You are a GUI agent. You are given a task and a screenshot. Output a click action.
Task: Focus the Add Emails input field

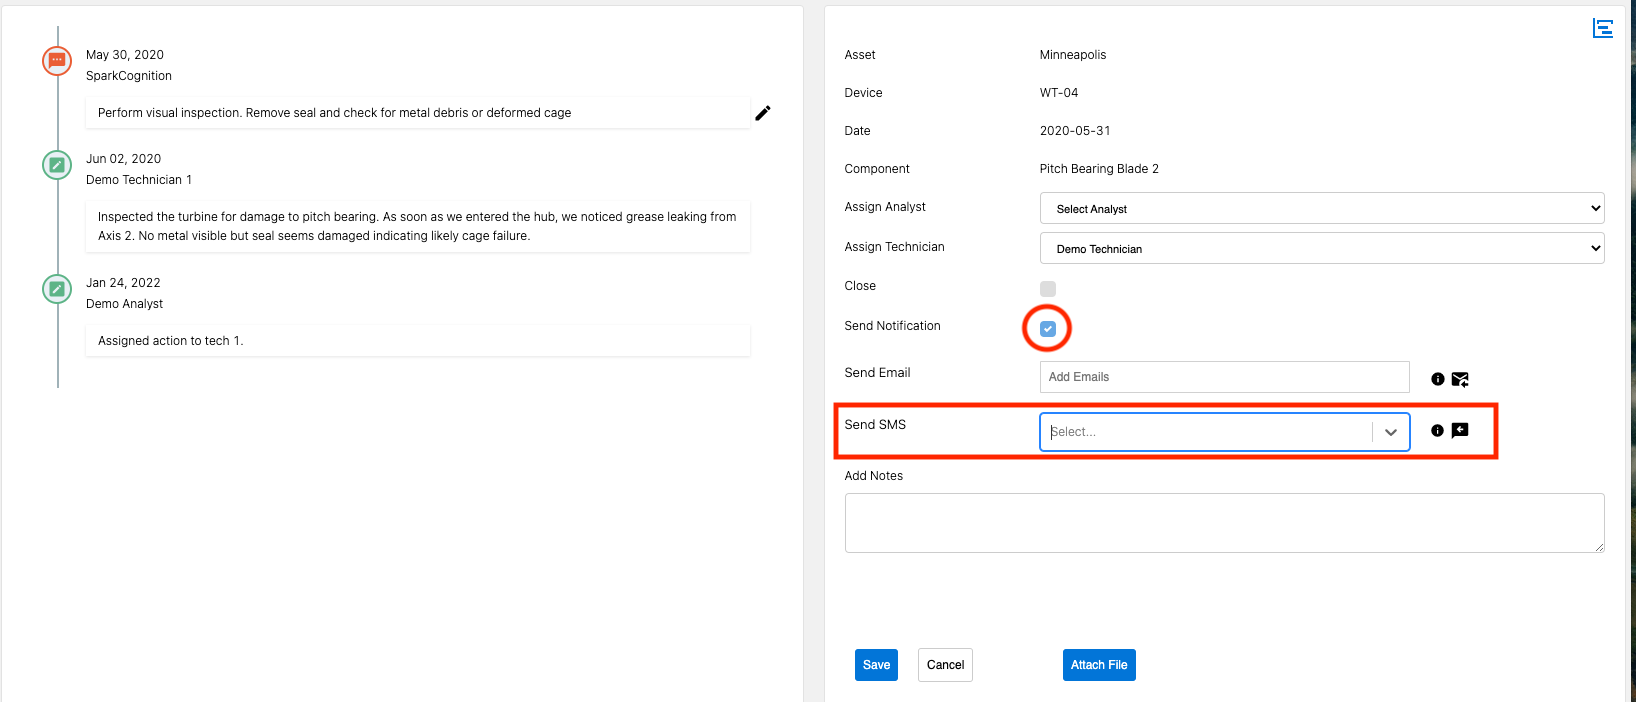click(x=1225, y=377)
